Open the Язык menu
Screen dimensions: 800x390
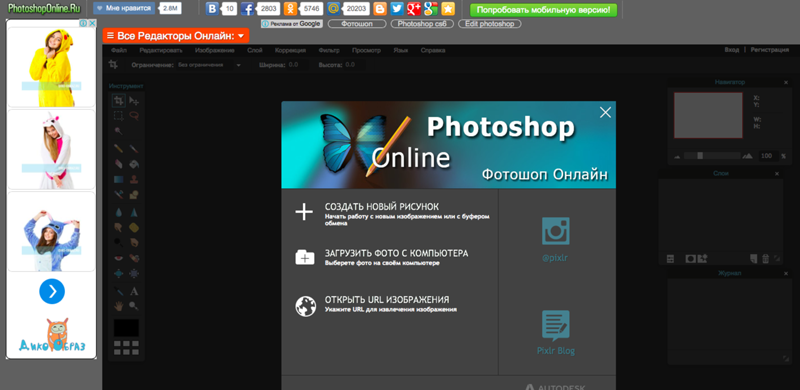[401, 51]
